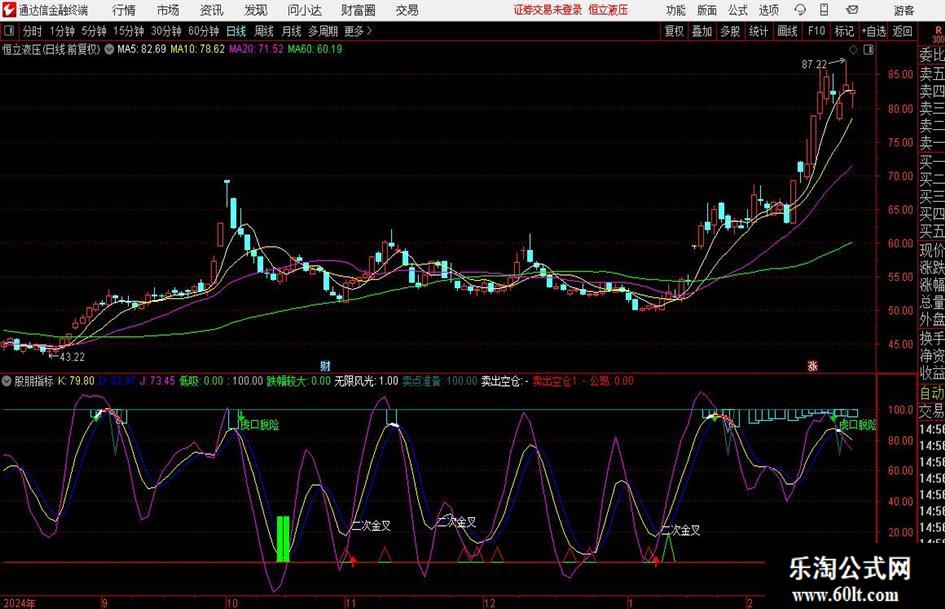Expand the 股朋指标 indicator dropdown
Image resolution: width=945 pixels, height=609 pixels.
tap(7, 380)
